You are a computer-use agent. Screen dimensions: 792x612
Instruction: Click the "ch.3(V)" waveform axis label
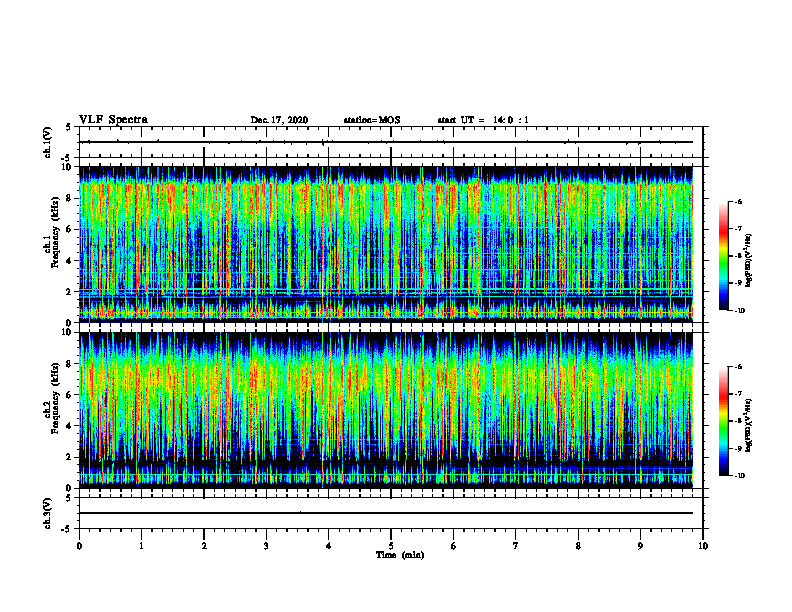click(x=47, y=513)
